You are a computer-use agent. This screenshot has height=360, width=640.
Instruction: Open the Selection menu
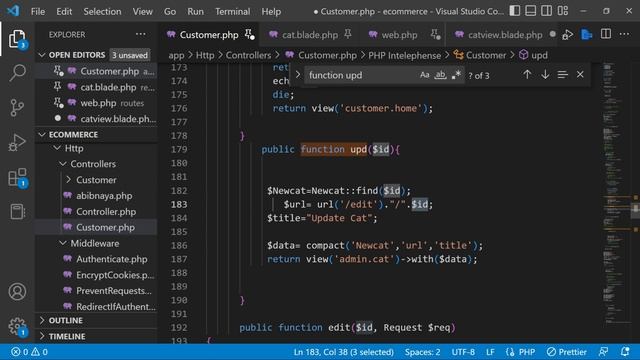pos(102,11)
